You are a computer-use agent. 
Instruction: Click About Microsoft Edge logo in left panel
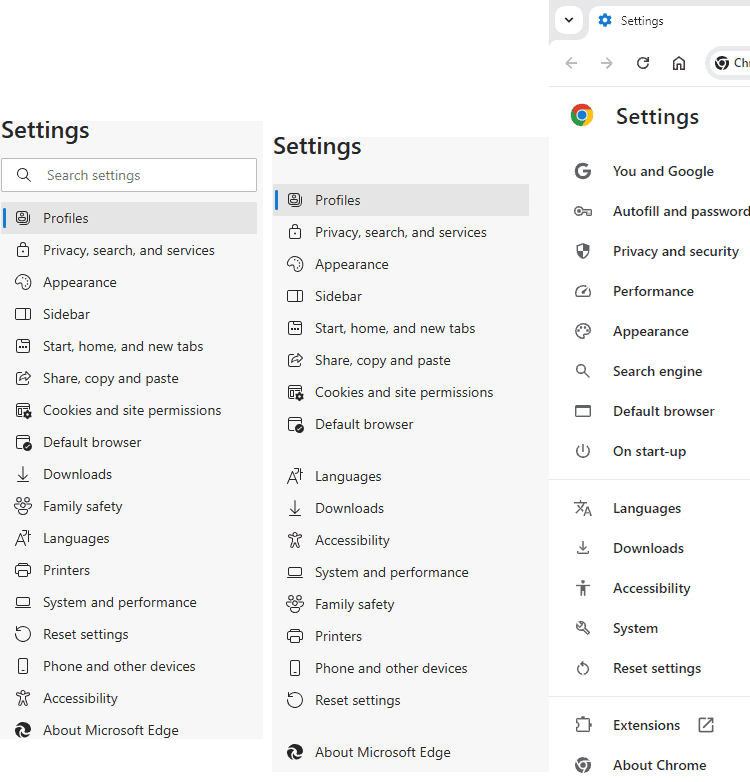23,730
